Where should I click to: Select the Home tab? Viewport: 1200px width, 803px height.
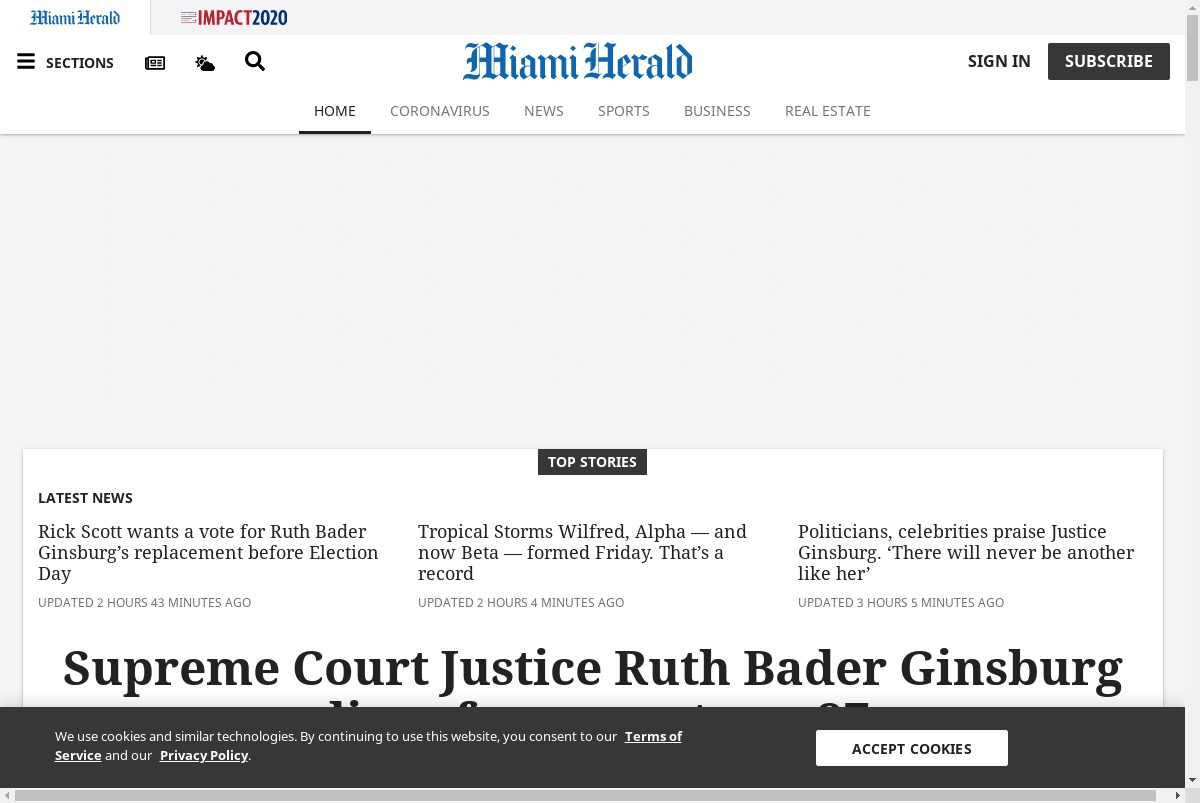(335, 111)
